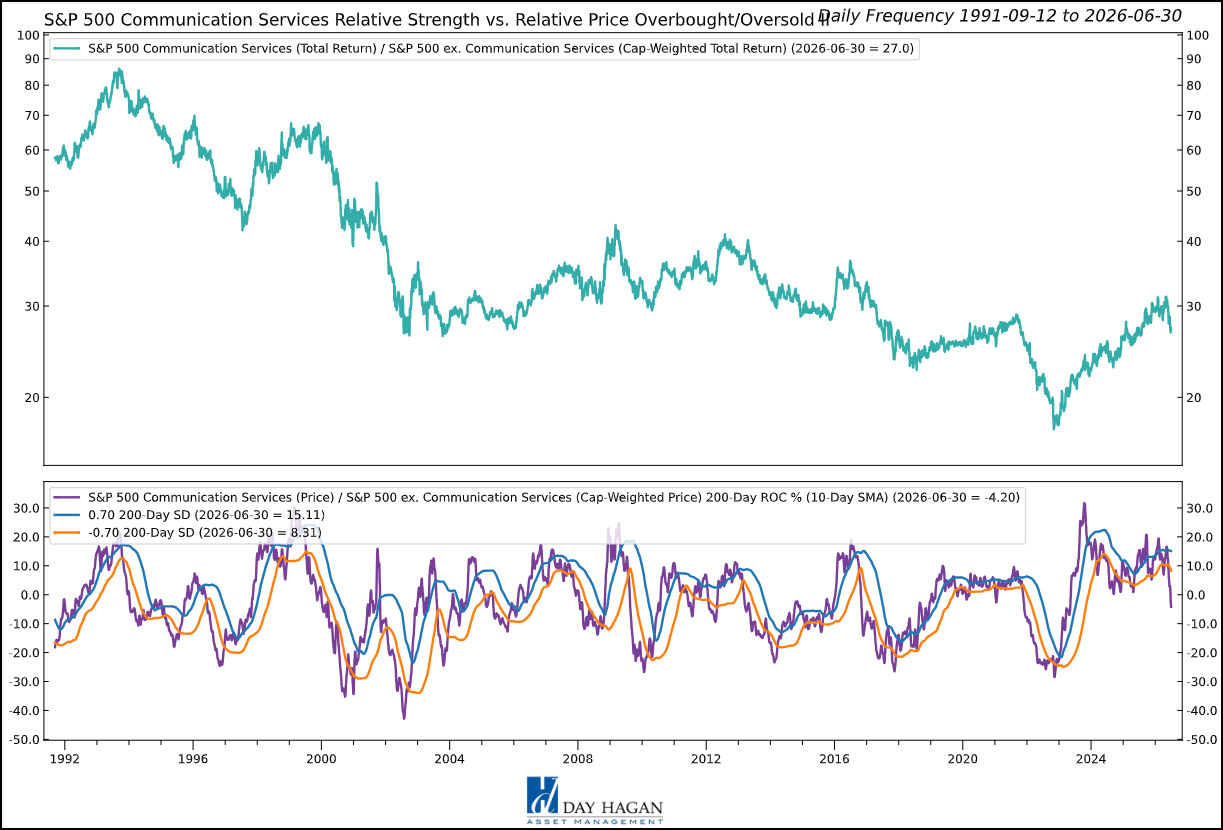Screen dimensions: 1223x830
Task: Click the 2008 label on the time axis
Action: tap(578, 758)
